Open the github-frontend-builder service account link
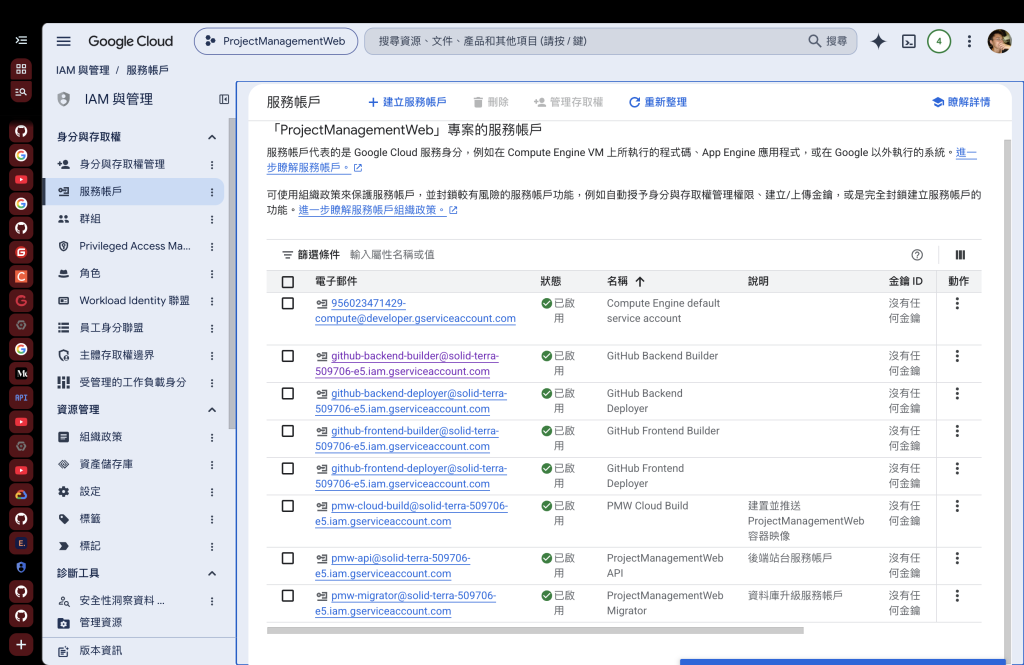This screenshot has height=665, width=1024. coord(407,438)
